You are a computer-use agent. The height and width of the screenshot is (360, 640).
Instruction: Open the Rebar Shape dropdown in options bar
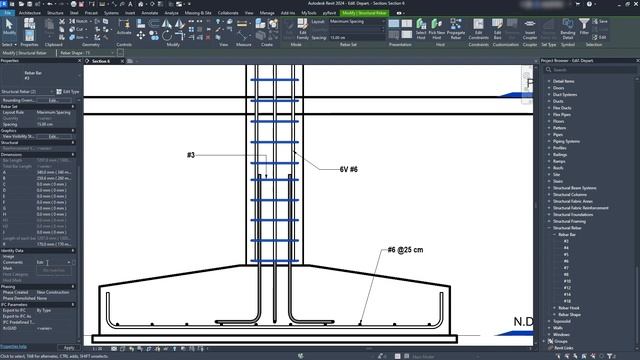click(x=87, y=53)
